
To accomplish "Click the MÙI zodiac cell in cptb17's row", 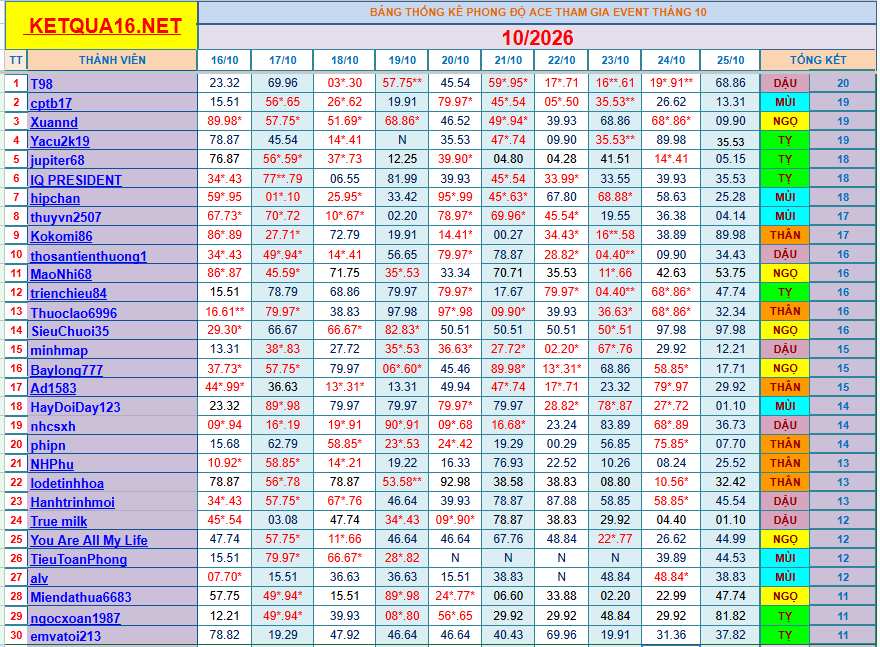I will pos(785,102).
